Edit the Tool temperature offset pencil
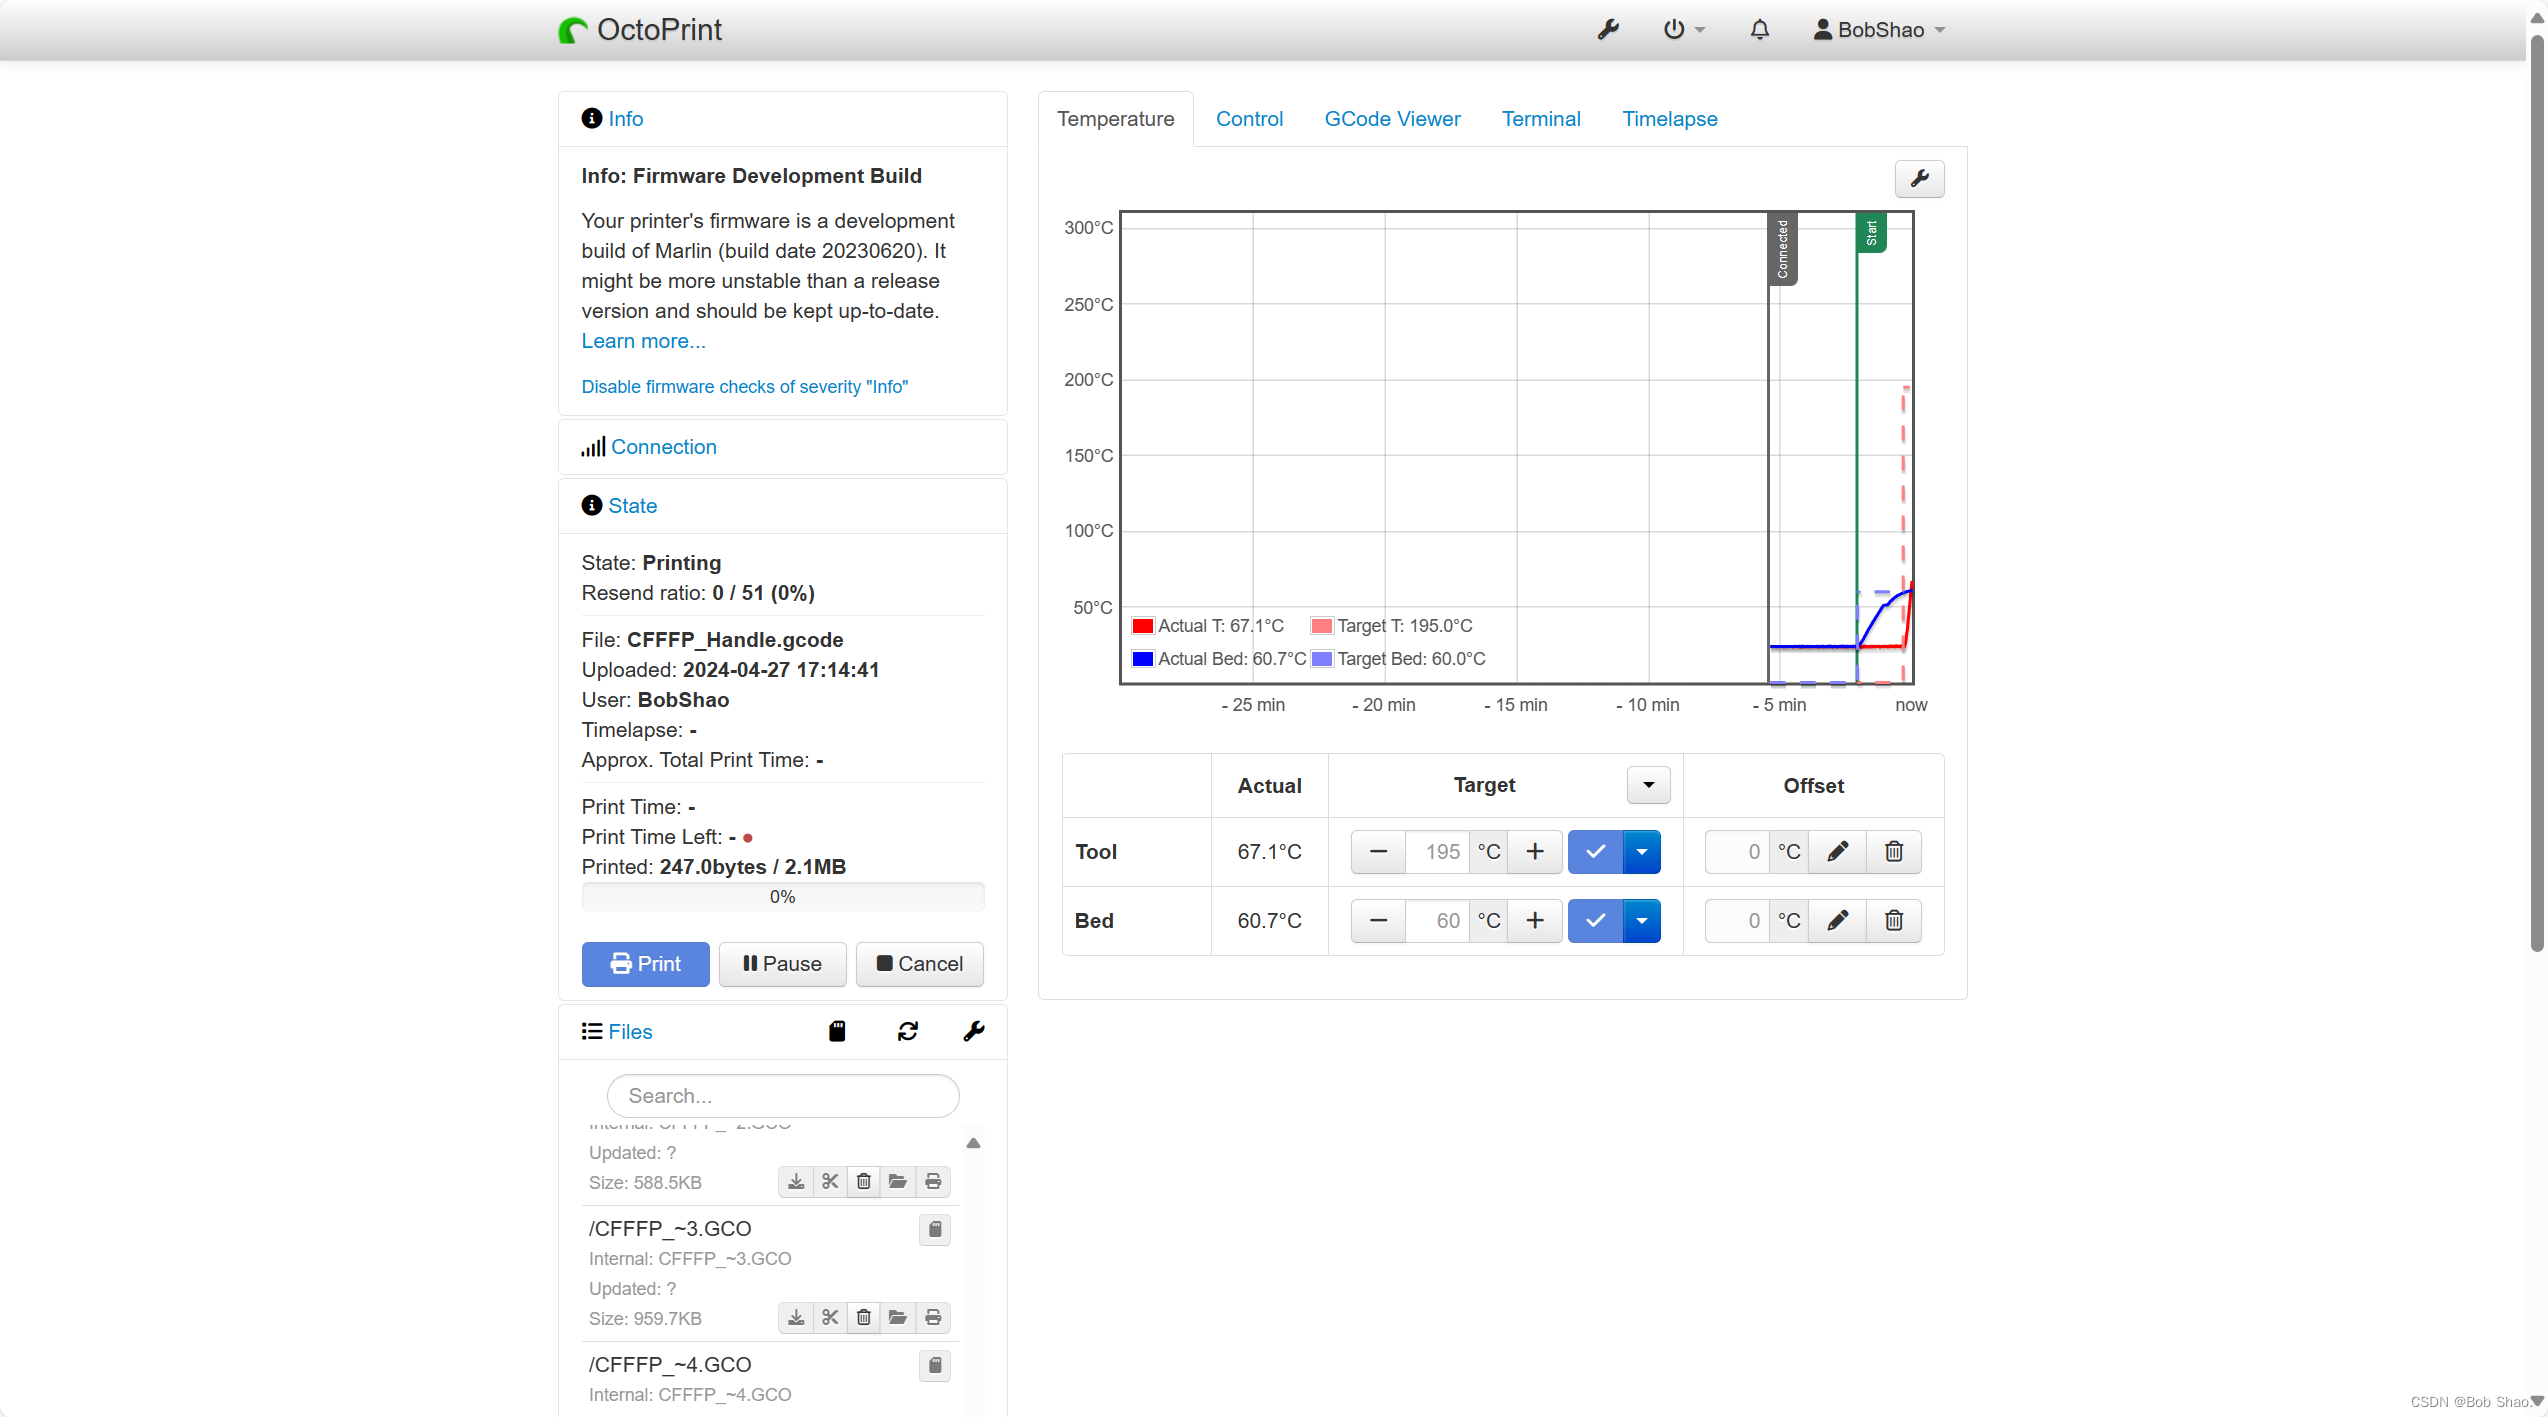The width and height of the screenshot is (2548, 1417). pyautogui.click(x=1837, y=852)
